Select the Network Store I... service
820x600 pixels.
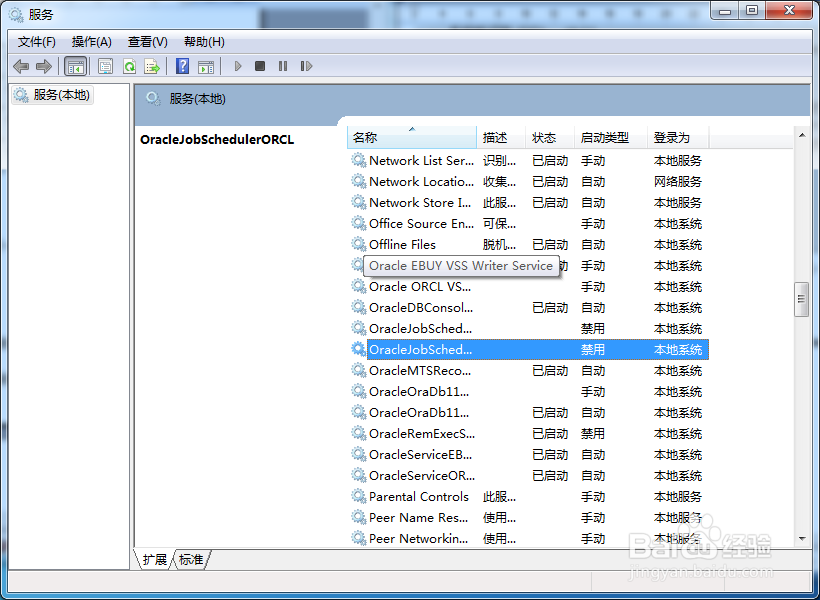pos(528,202)
